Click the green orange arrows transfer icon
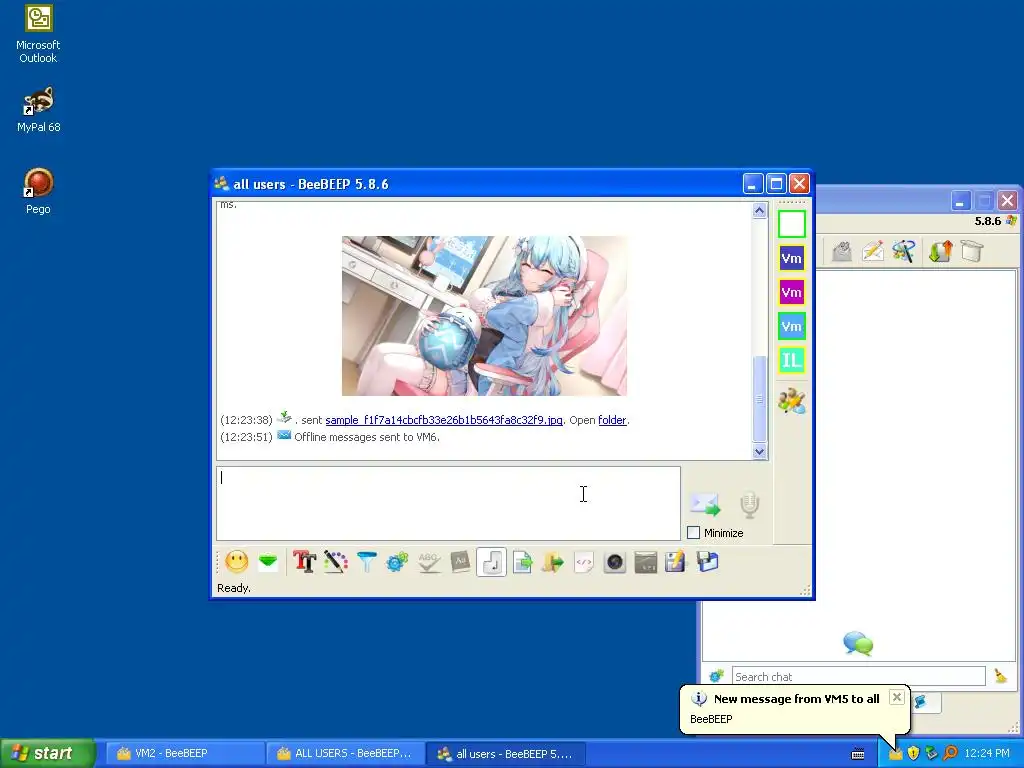The height and width of the screenshot is (768, 1024). [940, 251]
